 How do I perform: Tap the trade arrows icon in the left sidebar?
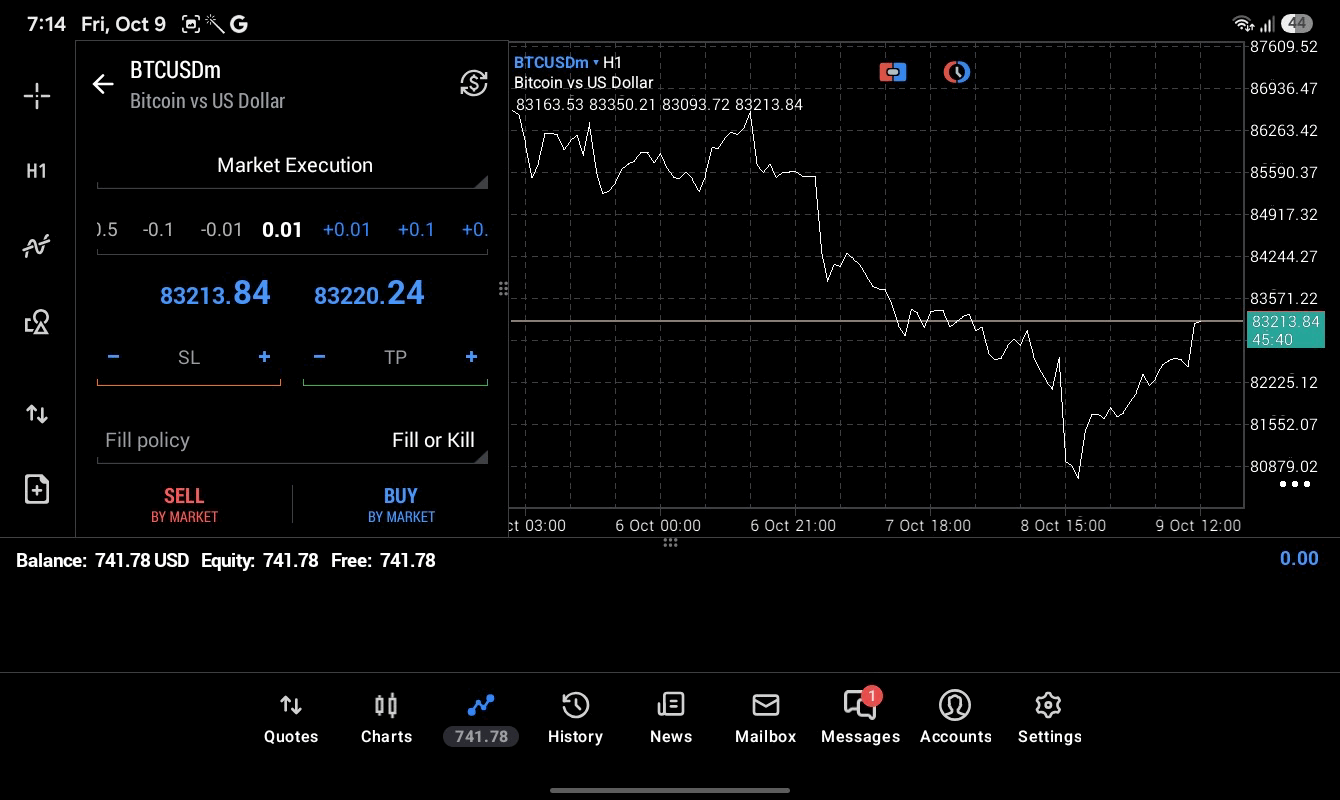pyautogui.click(x=37, y=414)
